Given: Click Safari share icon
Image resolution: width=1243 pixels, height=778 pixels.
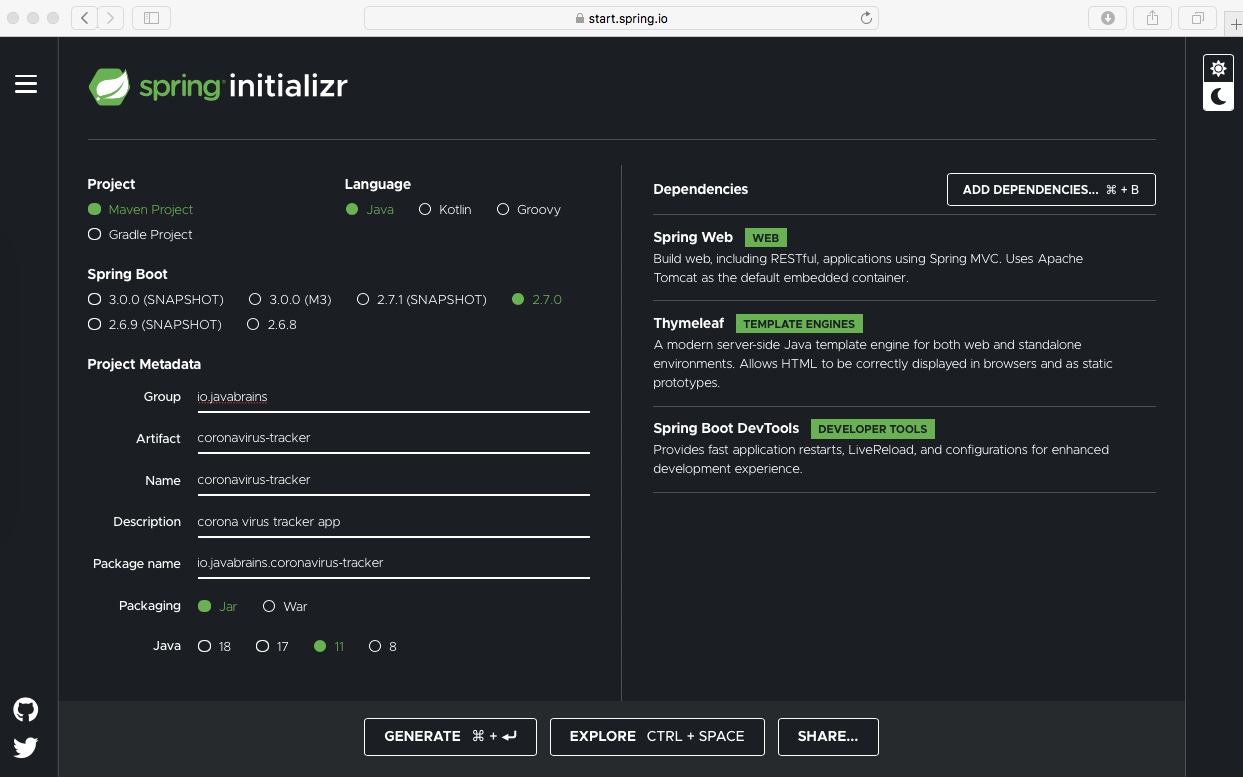Looking at the screenshot, I should pyautogui.click(x=1152, y=17).
